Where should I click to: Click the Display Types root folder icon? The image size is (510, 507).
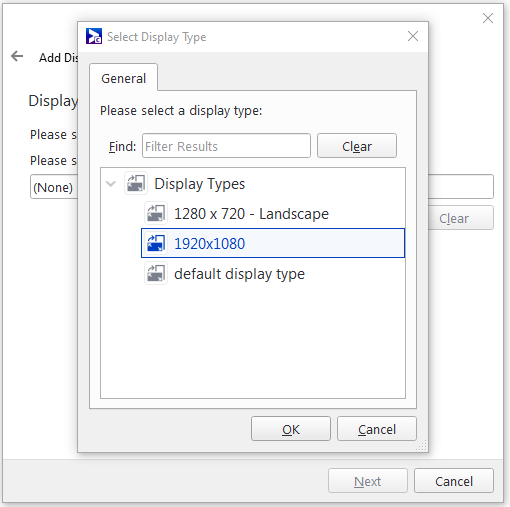coord(136,183)
